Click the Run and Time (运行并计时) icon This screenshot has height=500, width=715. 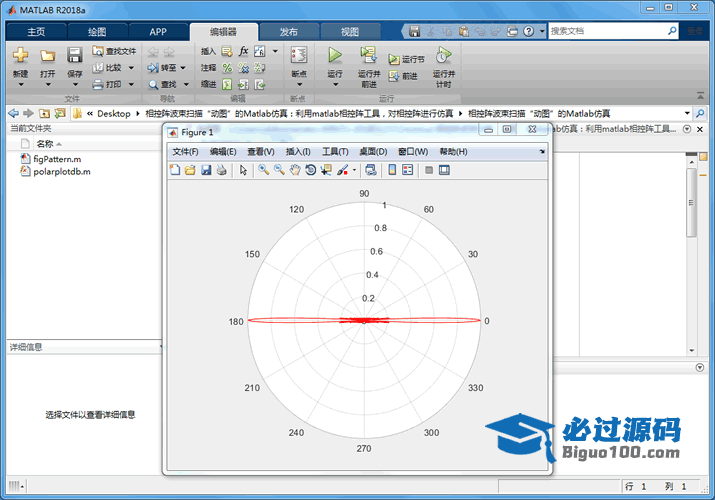pyautogui.click(x=443, y=55)
